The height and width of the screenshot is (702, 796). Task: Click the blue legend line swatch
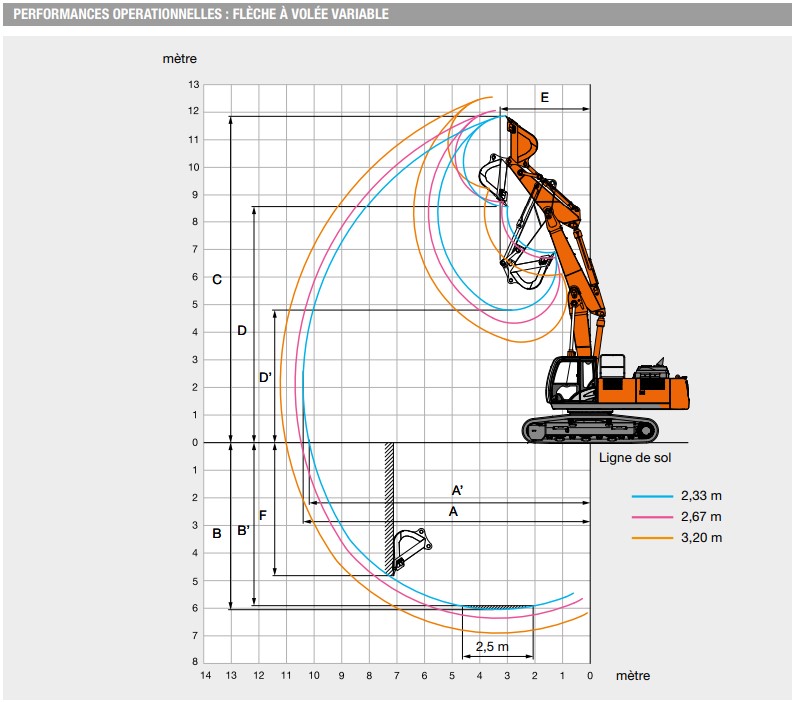pos(652,496)
